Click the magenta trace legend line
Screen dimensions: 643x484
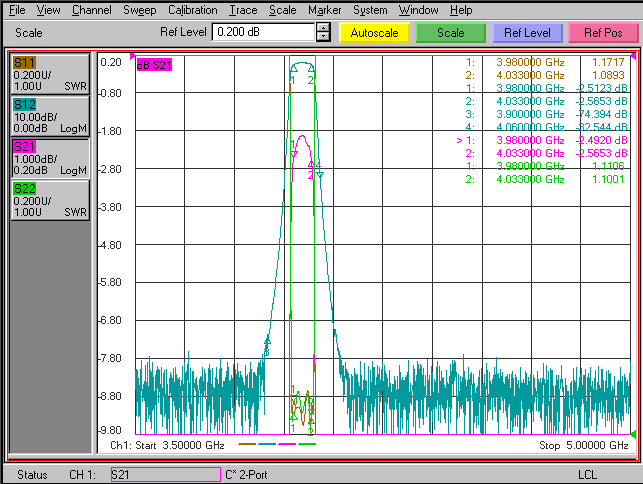pos(287,444)
